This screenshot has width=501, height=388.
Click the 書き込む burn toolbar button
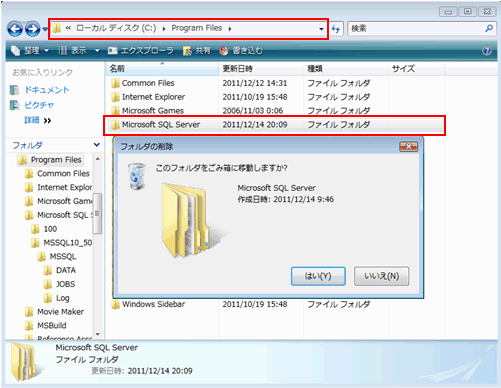pos(241,51)
